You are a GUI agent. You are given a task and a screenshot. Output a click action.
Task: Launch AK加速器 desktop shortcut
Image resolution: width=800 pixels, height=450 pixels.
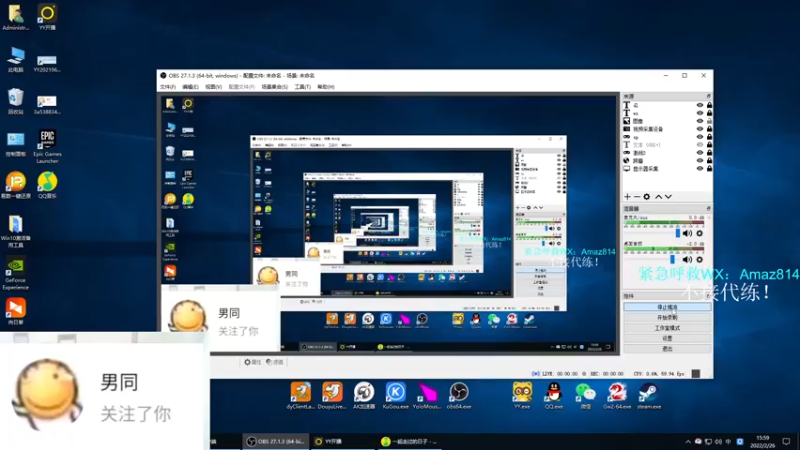tap(364, 396)
